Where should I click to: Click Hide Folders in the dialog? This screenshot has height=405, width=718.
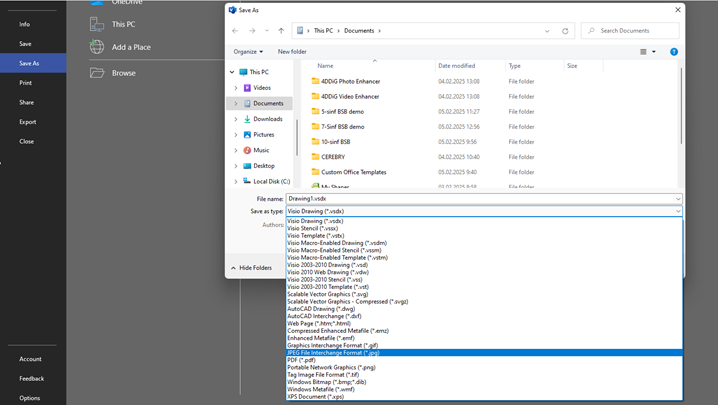pyautogui.click(x=251, y=268)
